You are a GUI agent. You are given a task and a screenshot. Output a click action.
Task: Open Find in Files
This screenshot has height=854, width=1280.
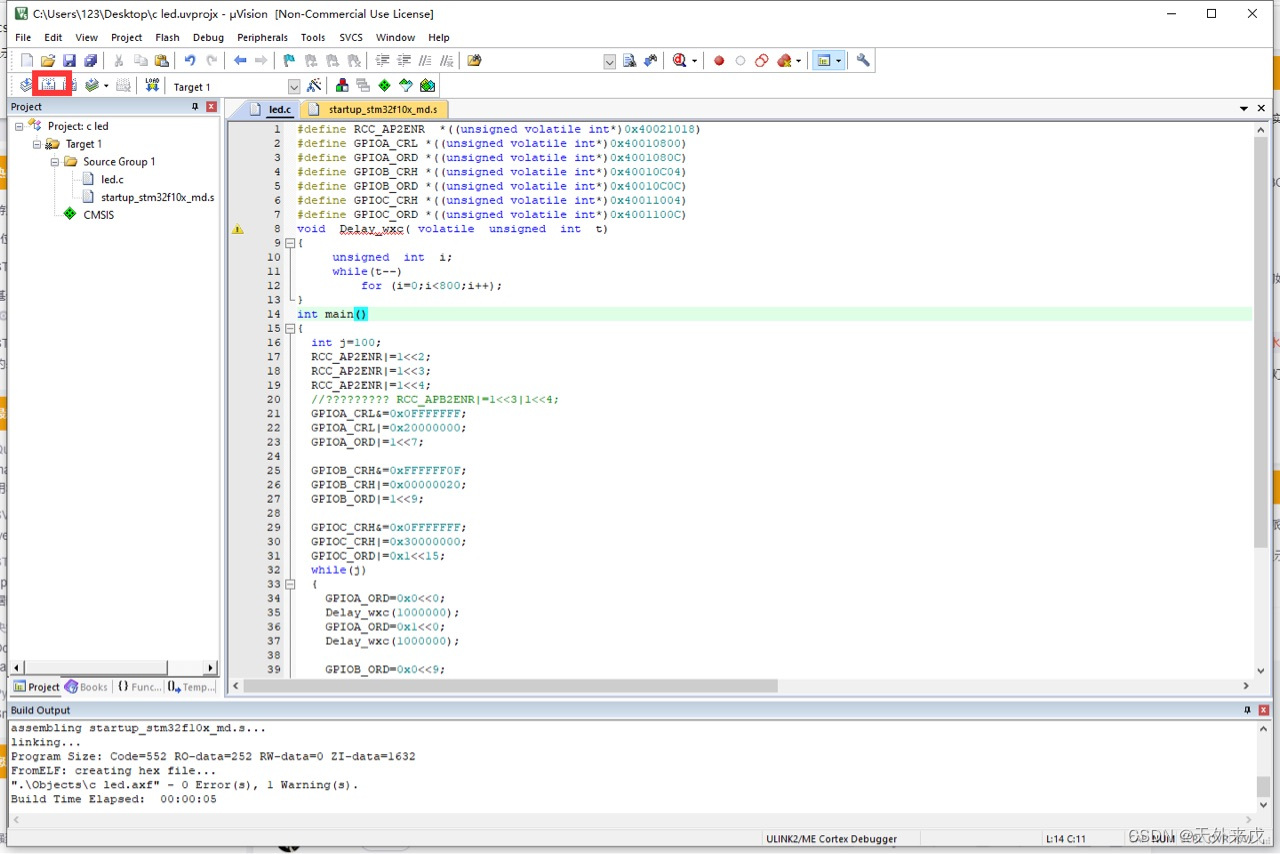coord(474,61)
